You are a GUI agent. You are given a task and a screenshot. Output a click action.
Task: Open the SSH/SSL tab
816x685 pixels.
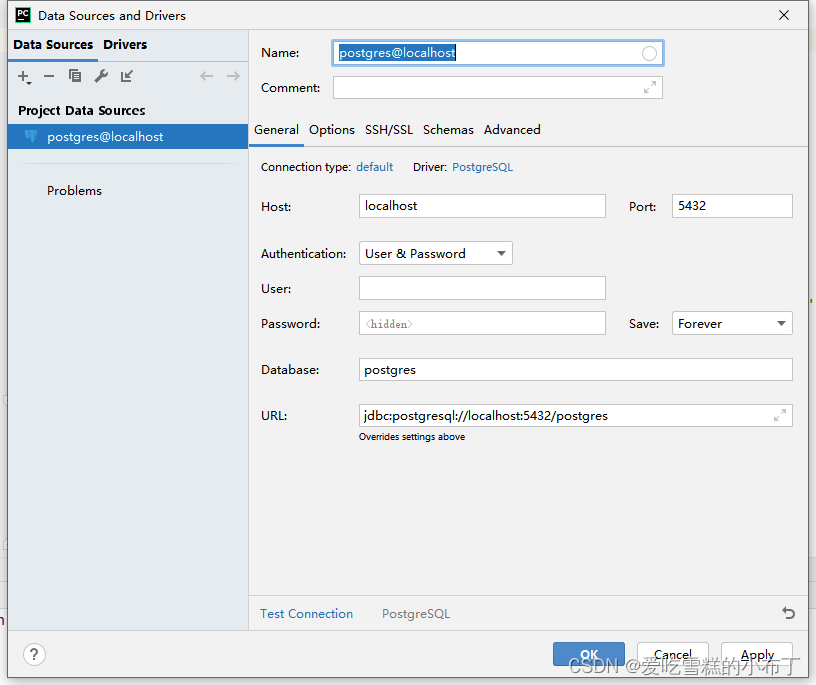click(x=389, y=130)
